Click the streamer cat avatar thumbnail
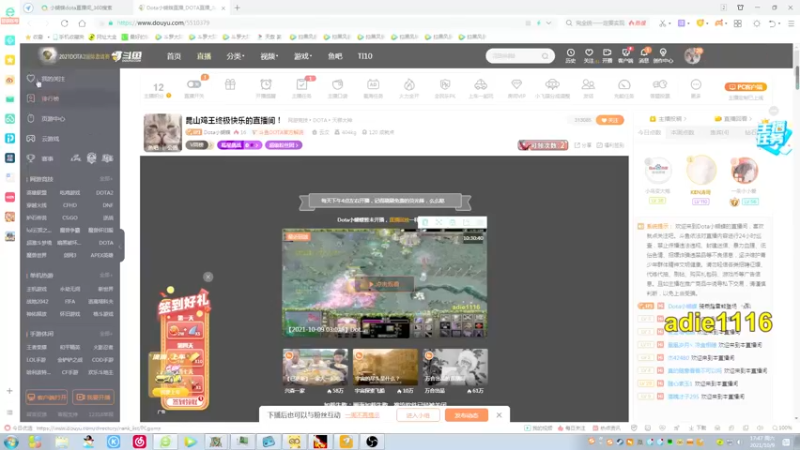The height and width of the screenshot is (450, 800). (x=162, y=133)
